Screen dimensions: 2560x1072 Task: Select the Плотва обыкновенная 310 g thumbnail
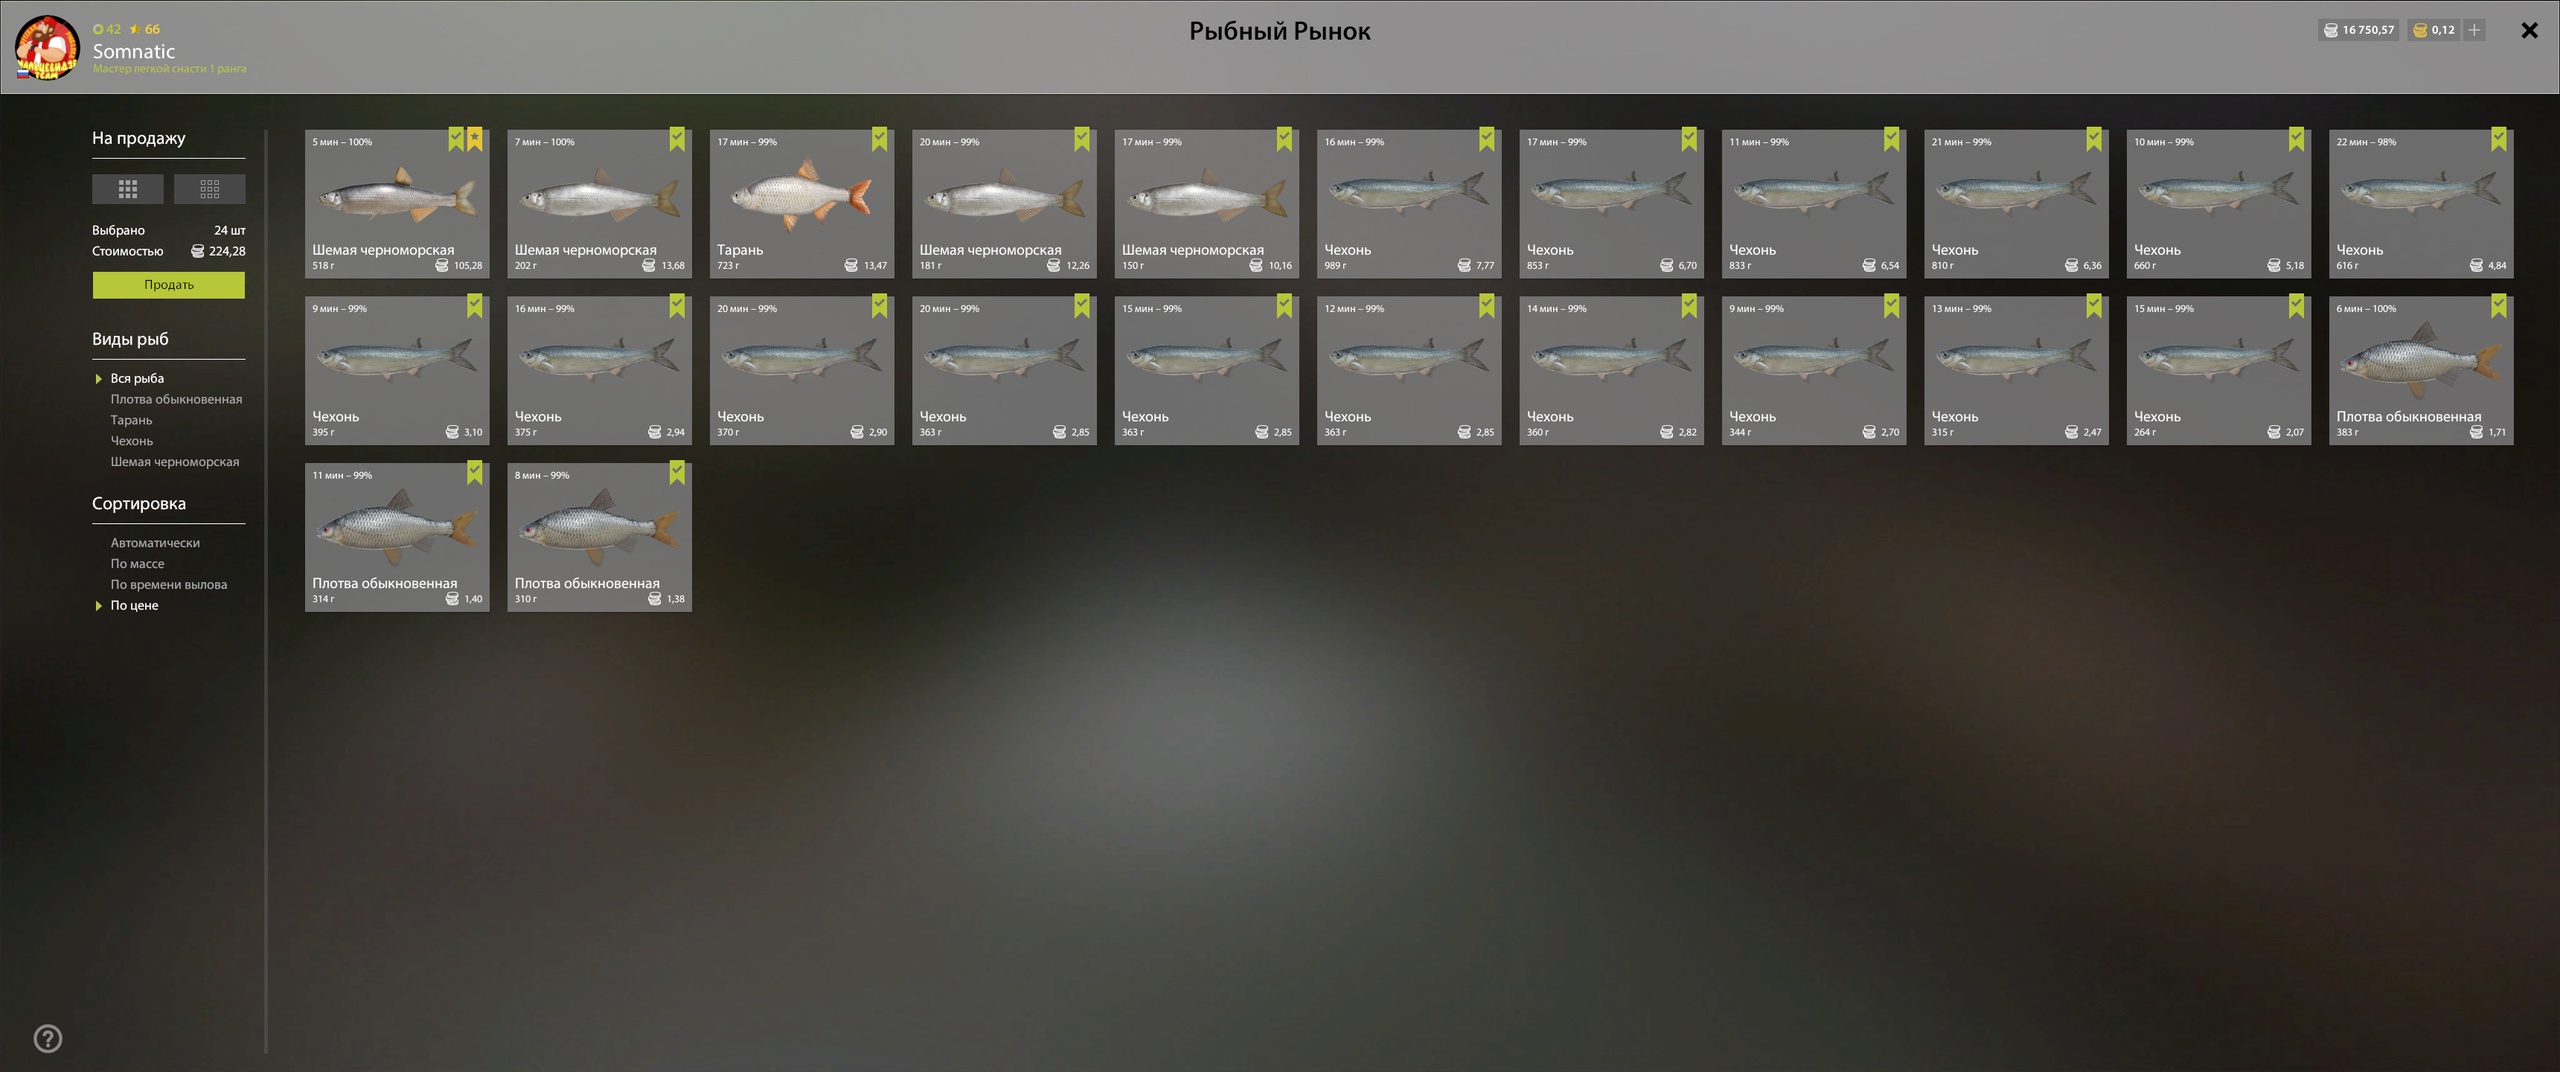(x=599, y=537)
